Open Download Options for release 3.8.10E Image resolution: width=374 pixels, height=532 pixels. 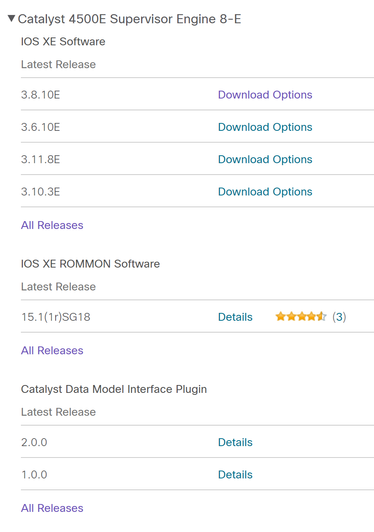coord(265,95)
